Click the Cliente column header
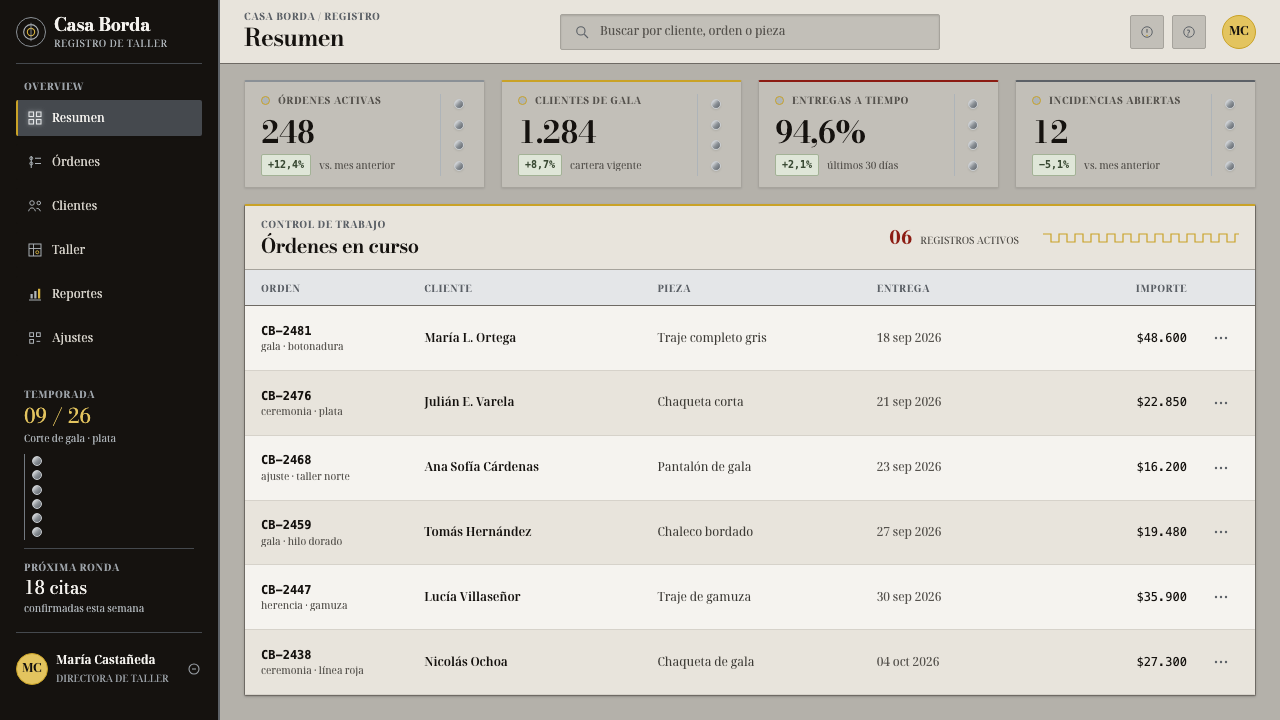The height and width of the screenshot is (720, 1280). [448, 289]
